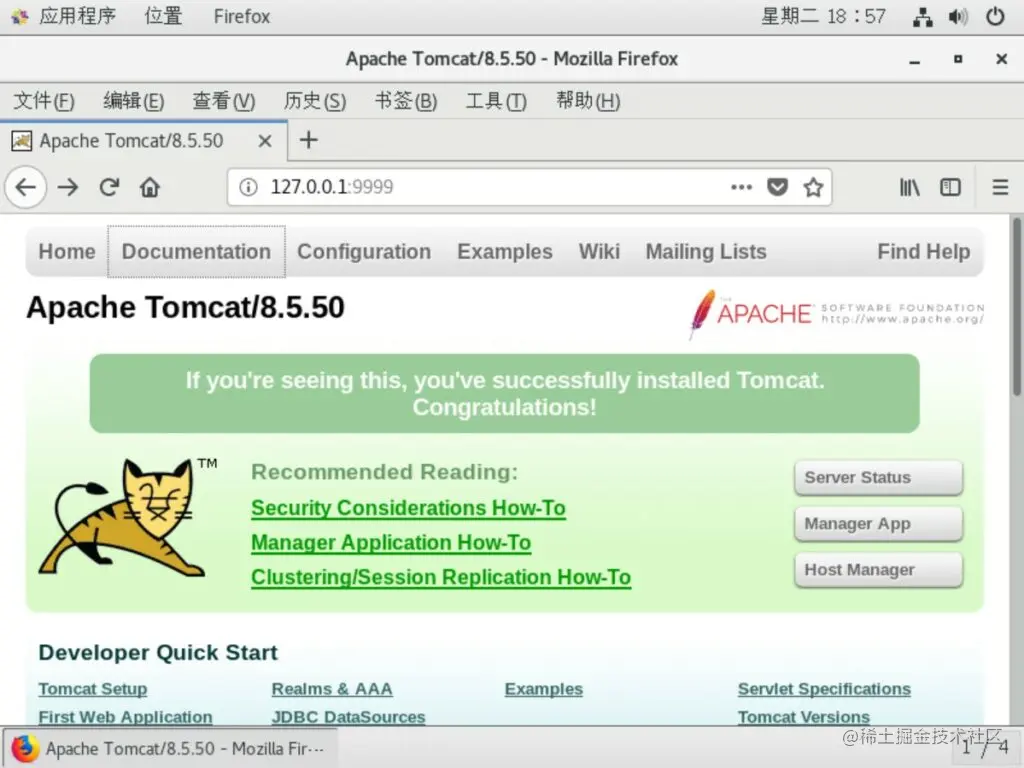Open the 历史(S) menu
1024x768 pixels.
315,101
